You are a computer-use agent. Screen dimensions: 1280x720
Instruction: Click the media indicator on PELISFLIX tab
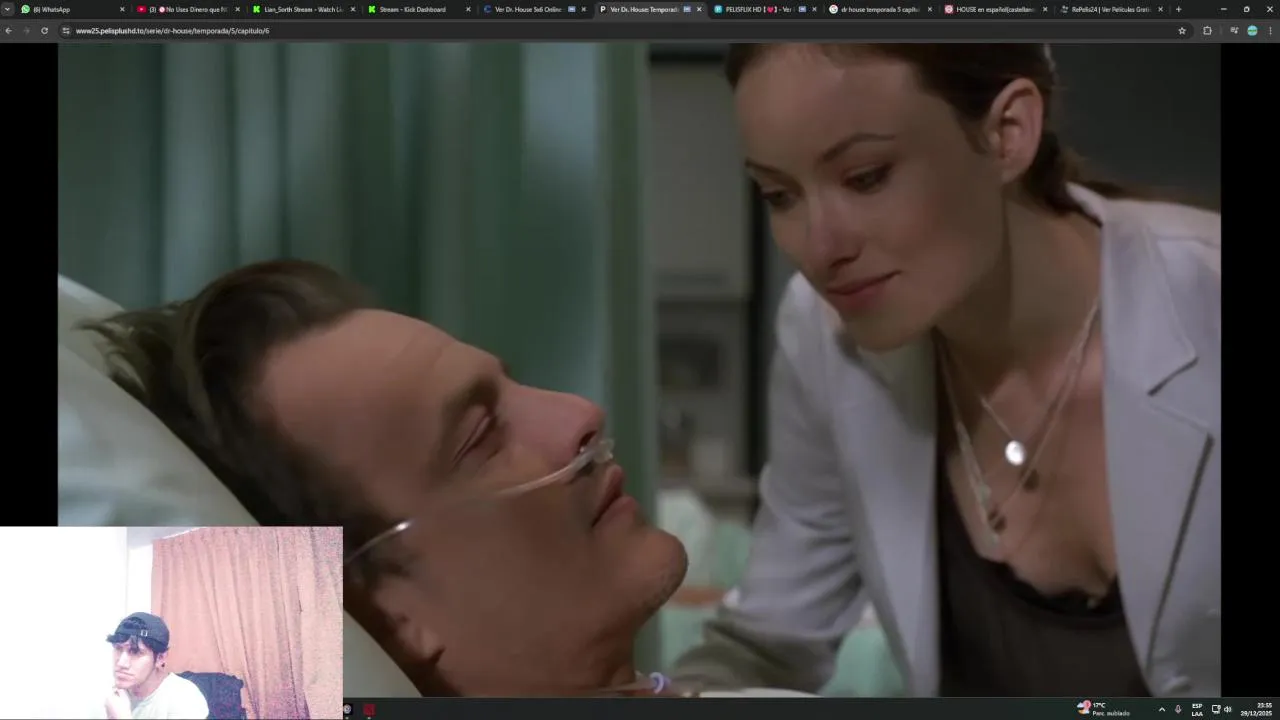pos(802,9)
